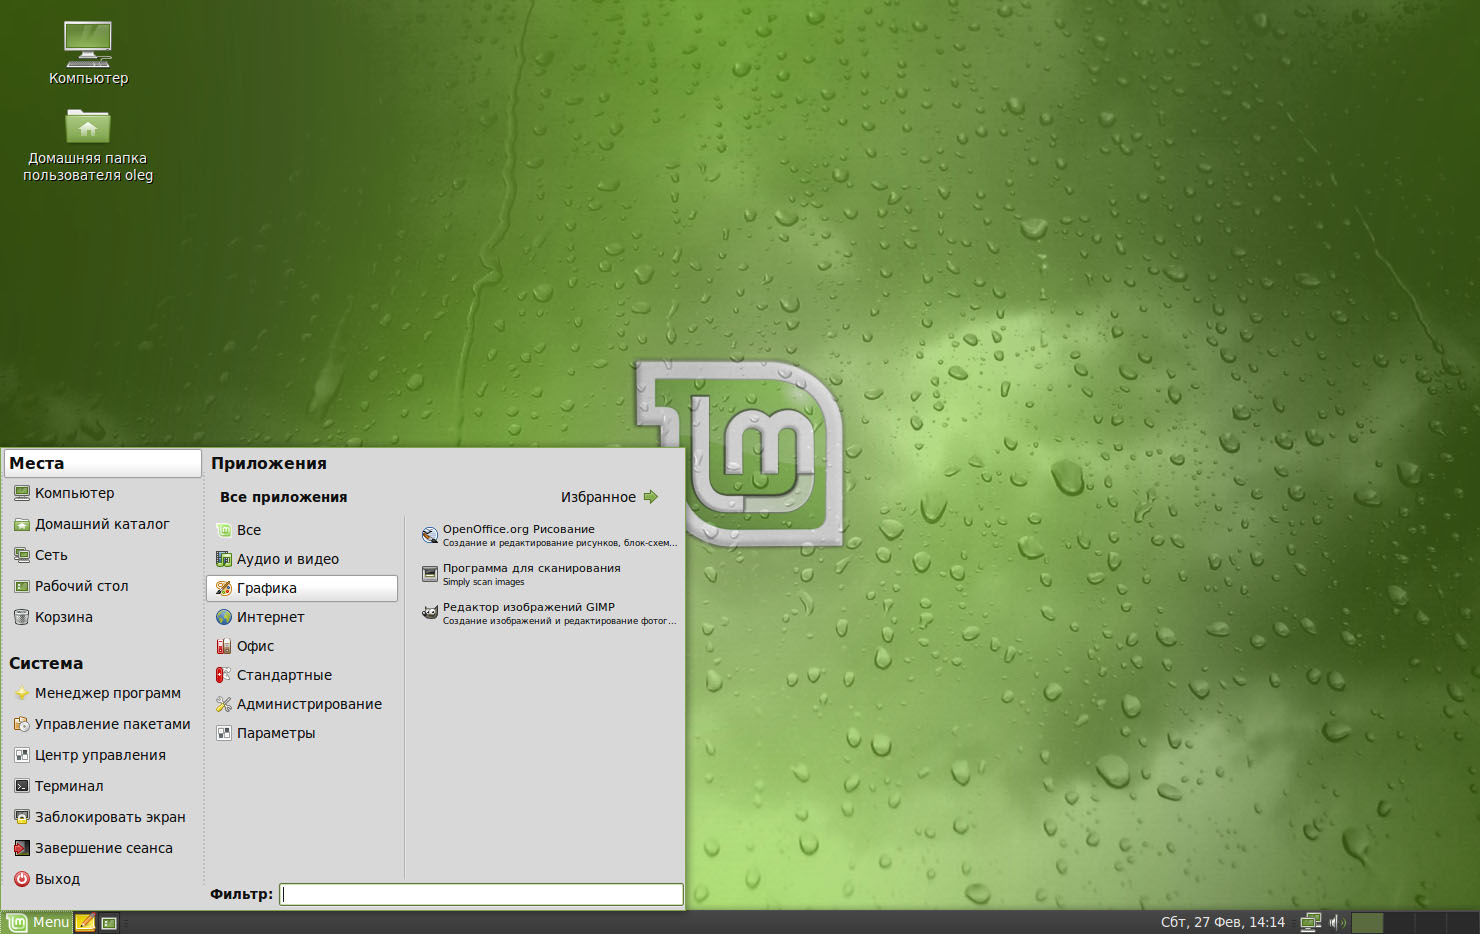Open the notes icon in the panel
This screenshot has height=934, width=1480.
click(x=86, y=922)
